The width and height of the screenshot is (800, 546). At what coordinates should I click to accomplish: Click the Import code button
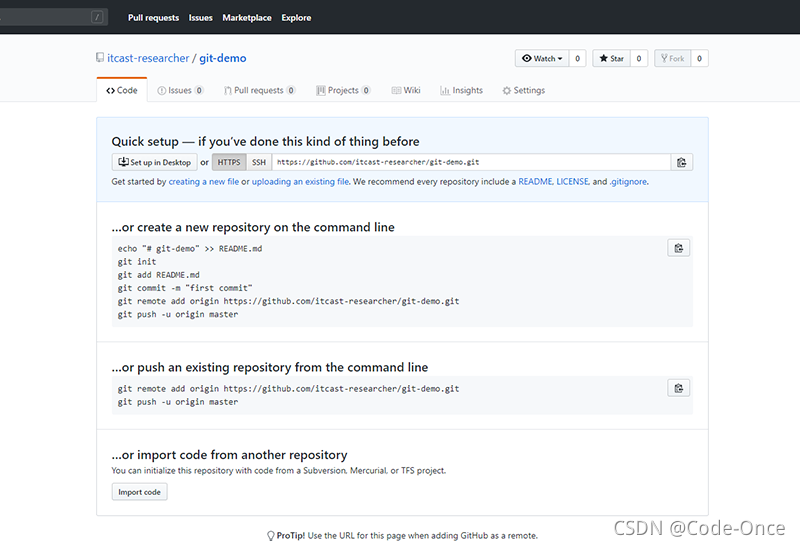pos(139,492)
